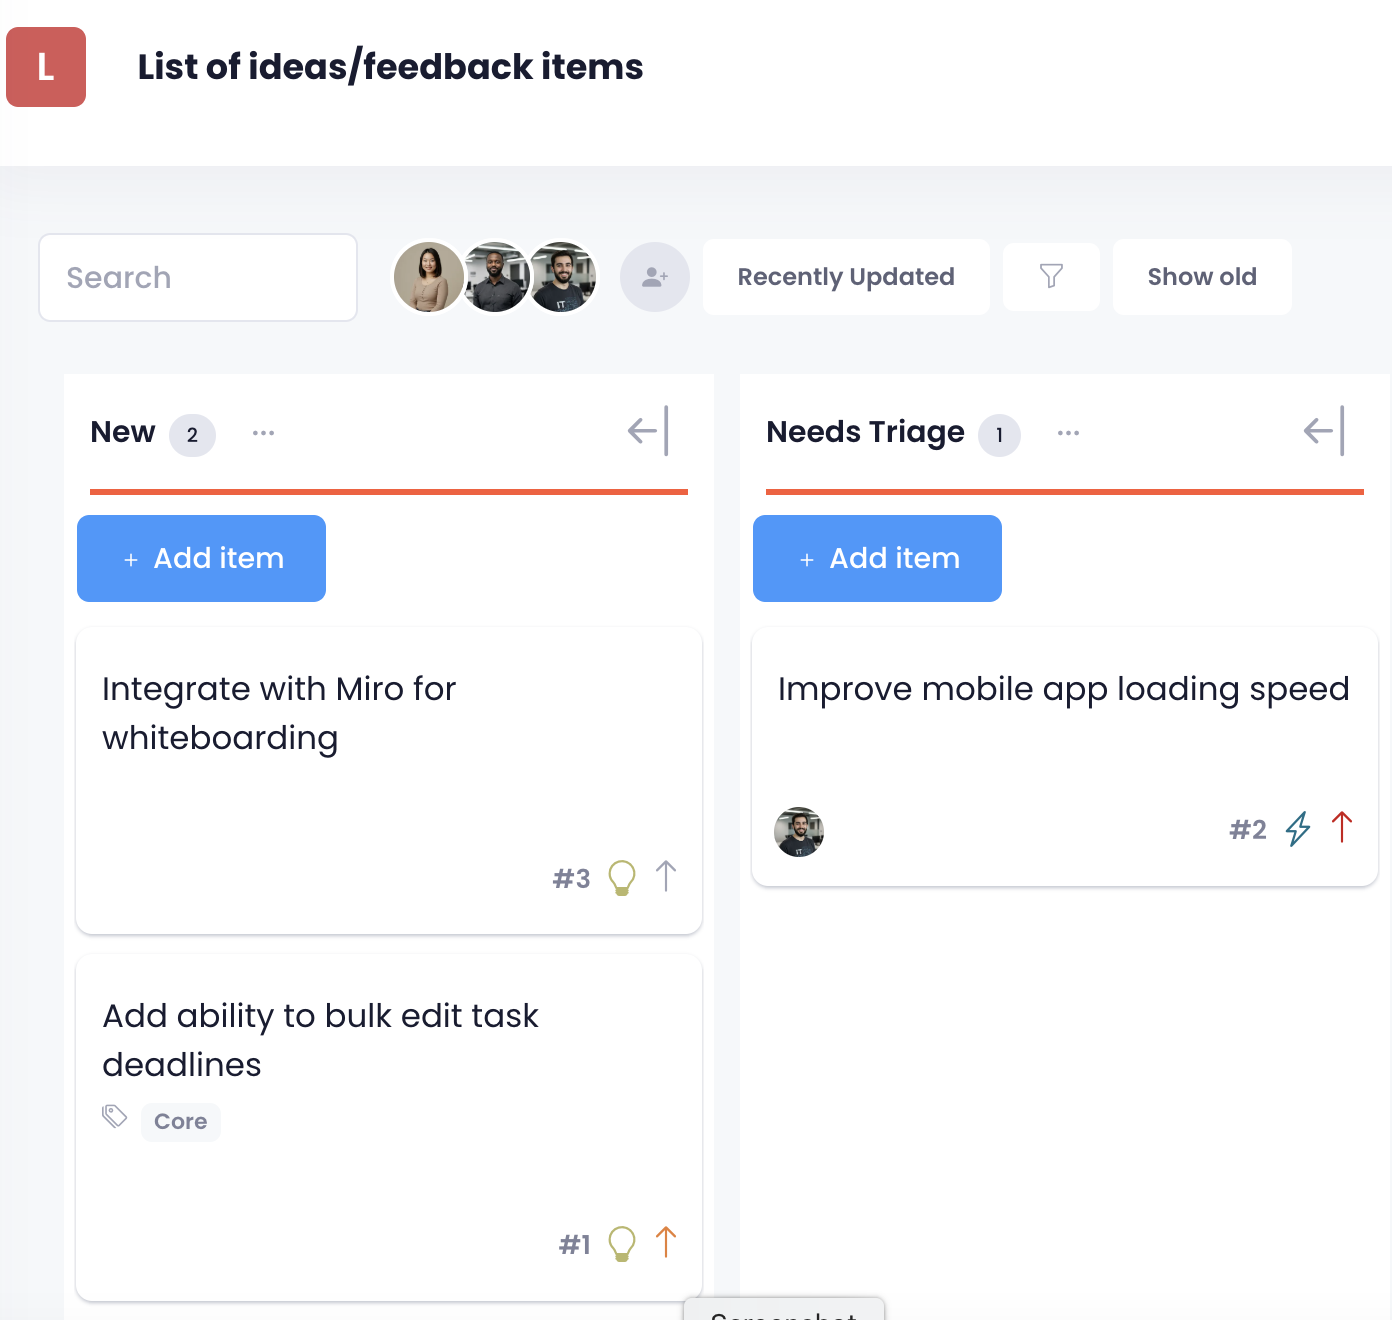
Task: Open the New column options menu
Action: point(263,433)
